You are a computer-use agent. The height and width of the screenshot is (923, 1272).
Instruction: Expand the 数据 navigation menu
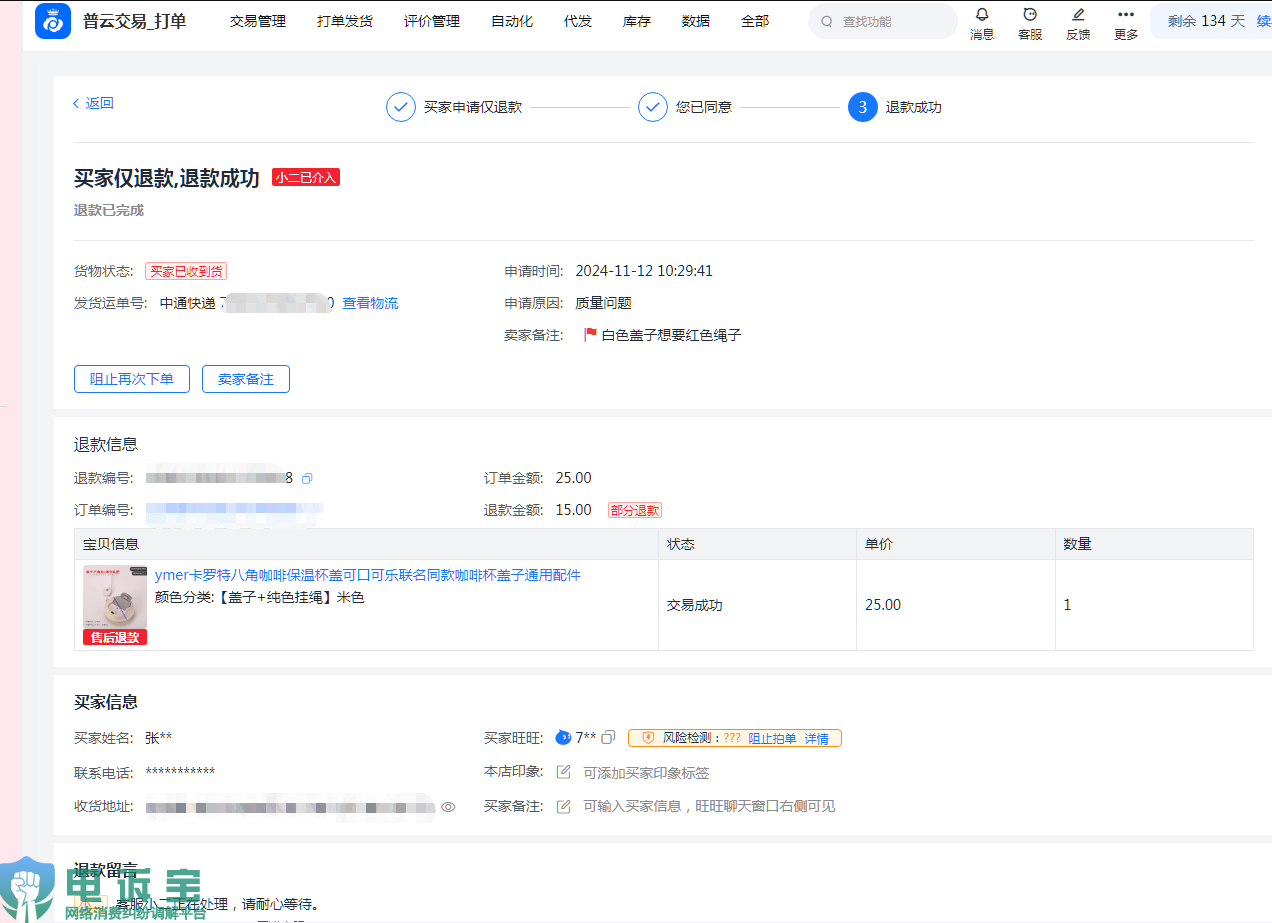[x=695, y=21]
